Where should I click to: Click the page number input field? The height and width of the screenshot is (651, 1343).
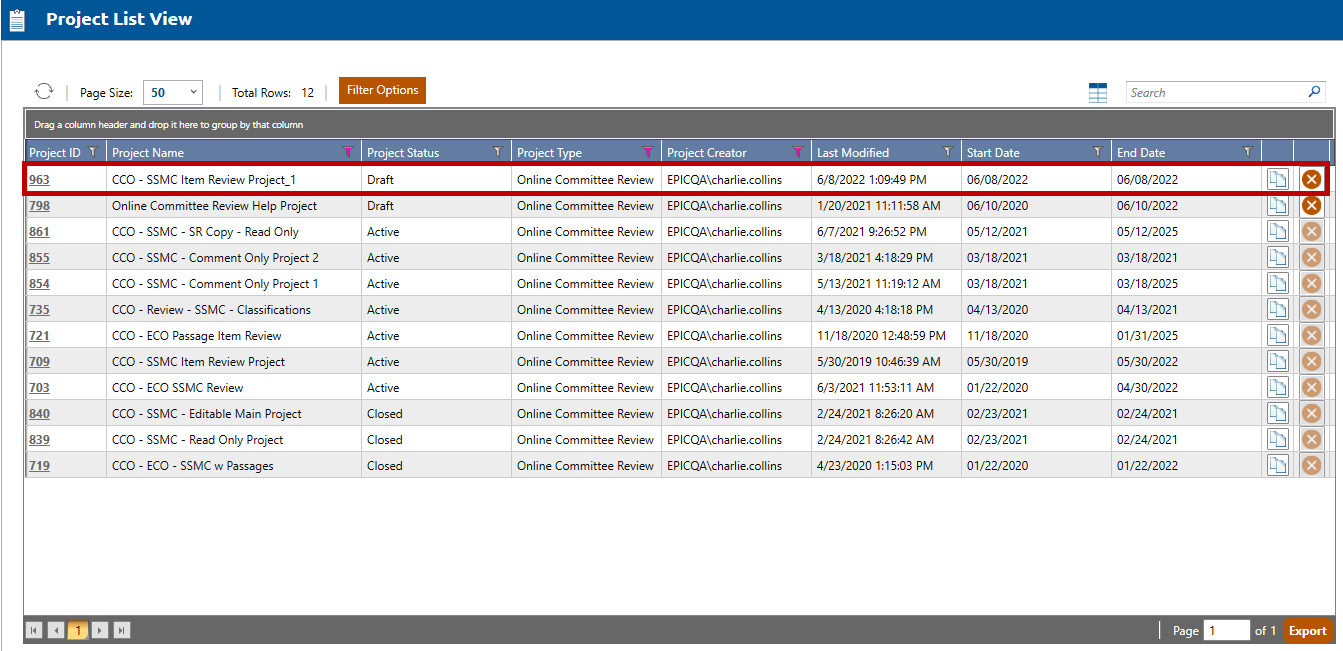pos(1226,631)
